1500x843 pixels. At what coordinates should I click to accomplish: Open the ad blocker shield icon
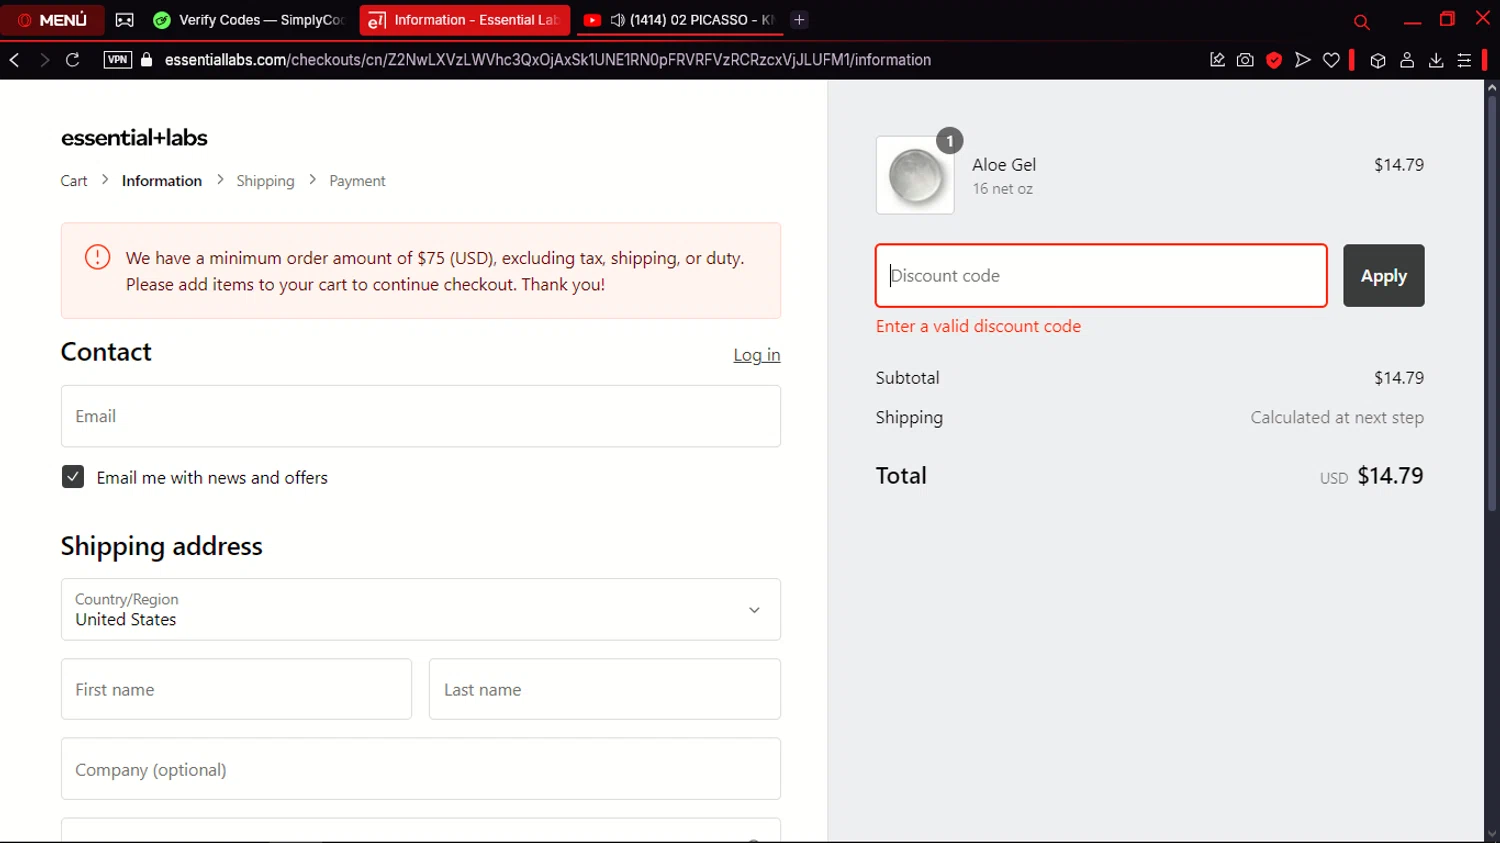[x=1274, y=60]
